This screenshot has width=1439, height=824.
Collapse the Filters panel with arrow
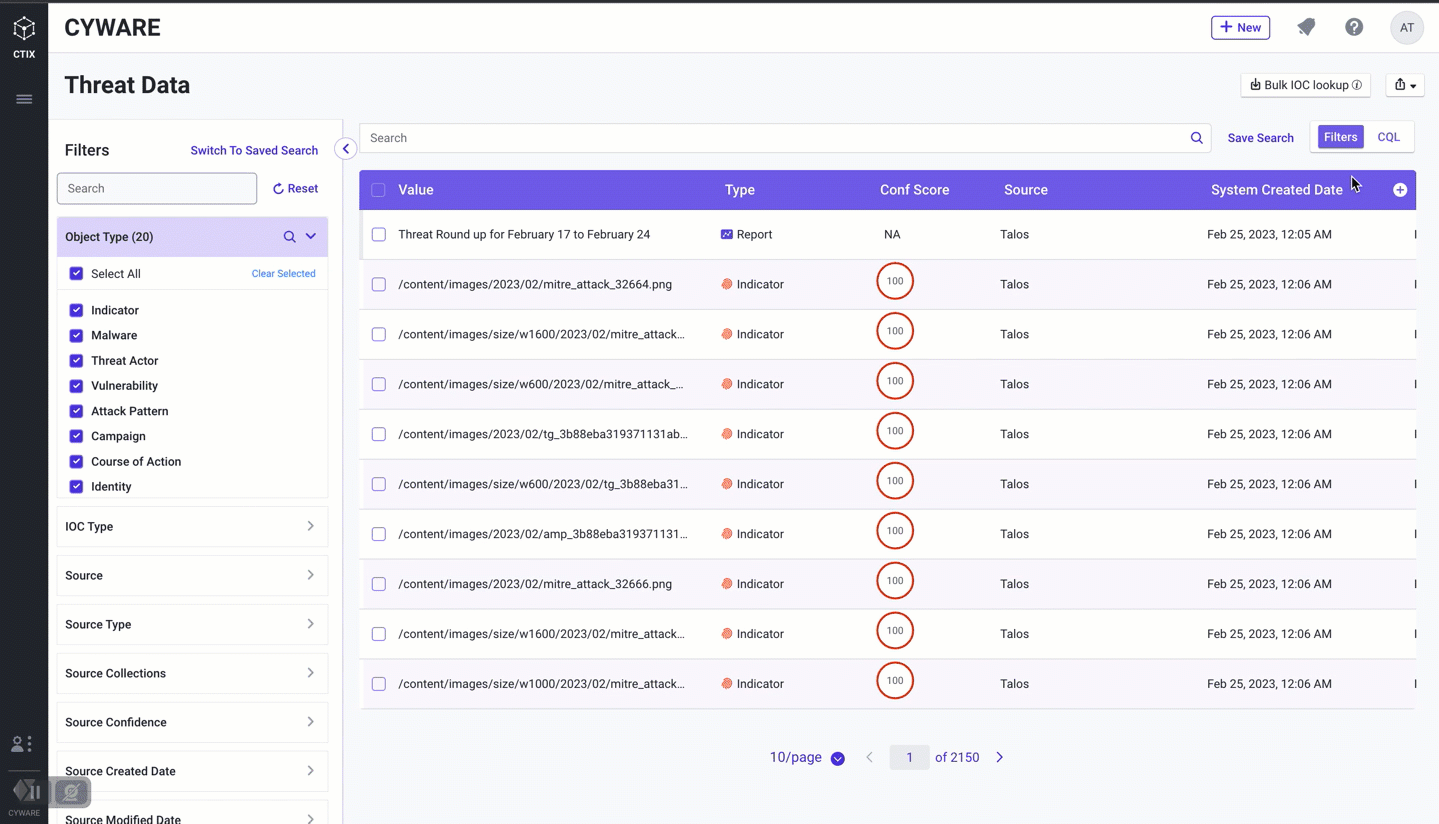[346, 149]
